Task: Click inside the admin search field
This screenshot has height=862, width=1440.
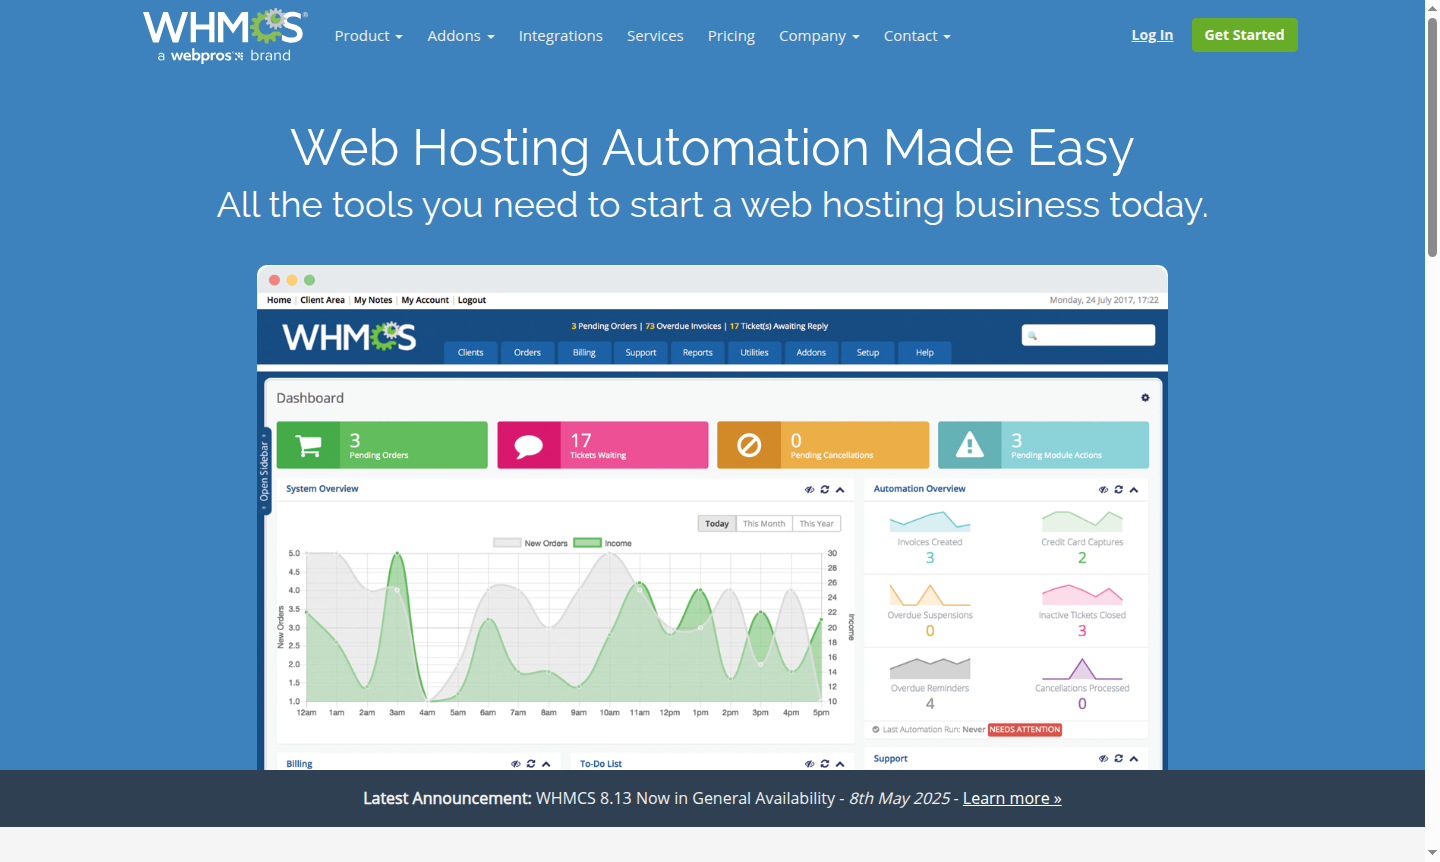Action: pos(1090,335)
